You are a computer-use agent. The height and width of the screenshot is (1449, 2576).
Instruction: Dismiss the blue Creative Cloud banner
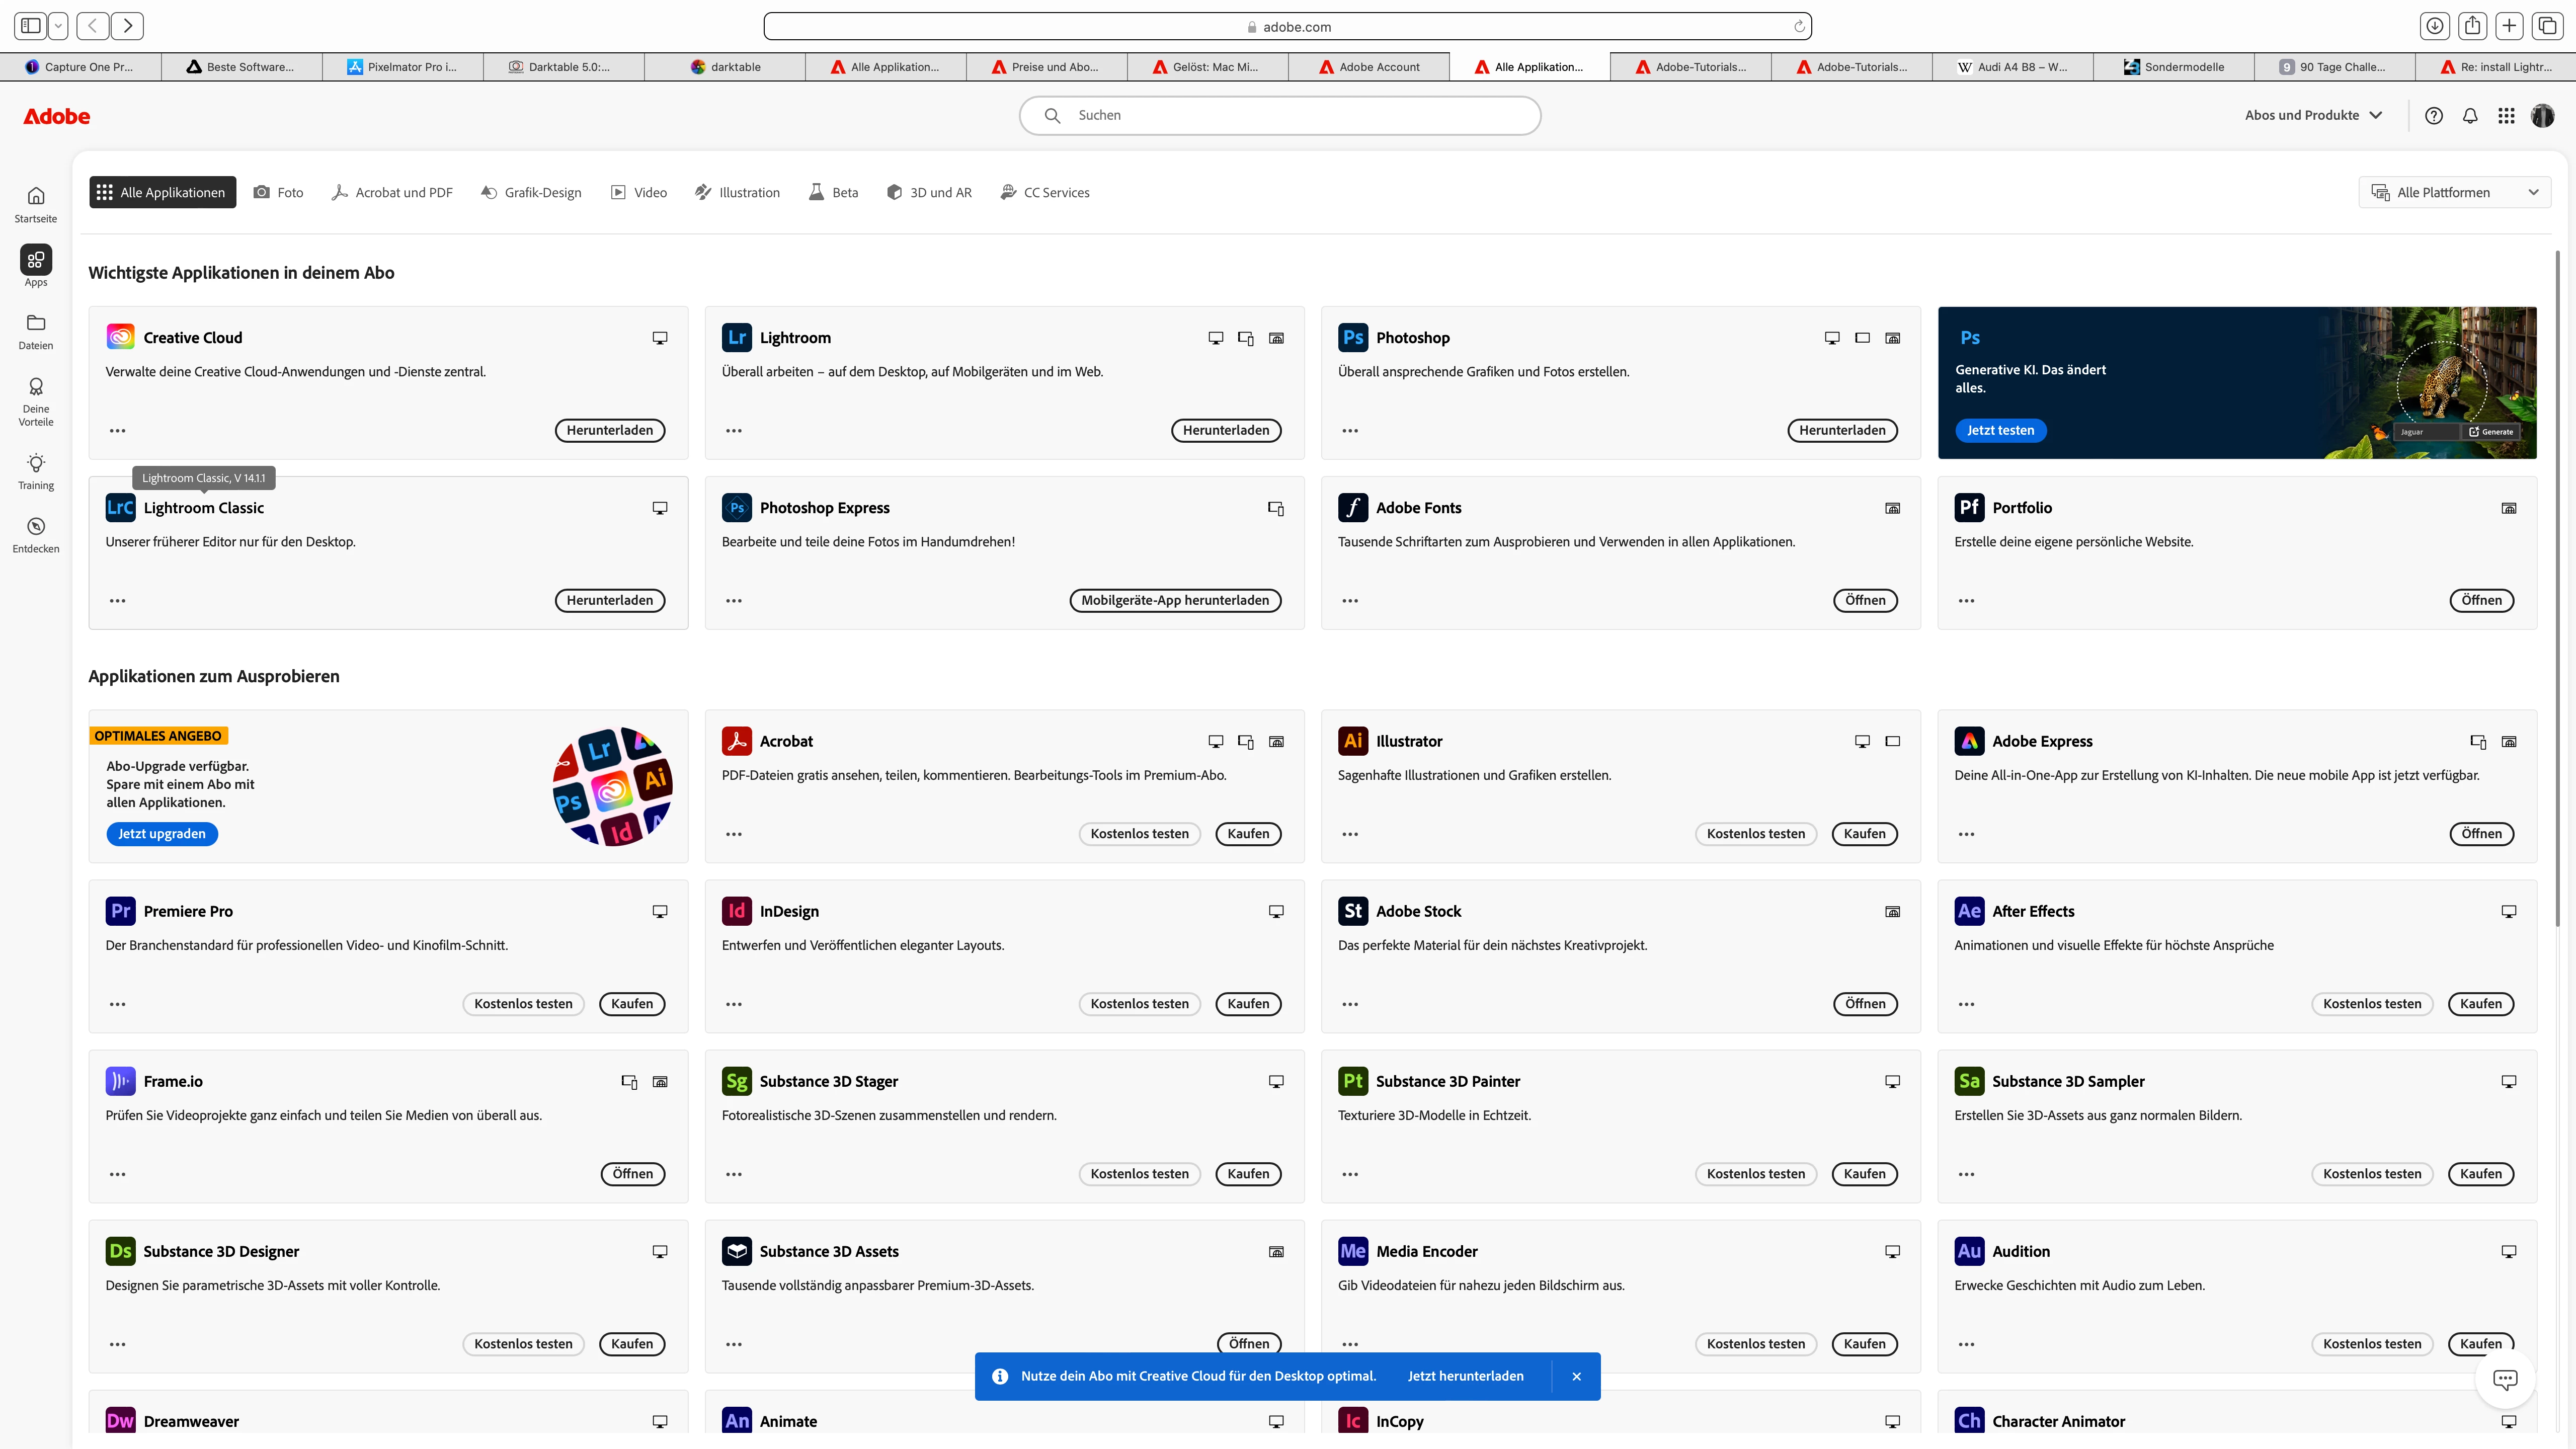[x=1576, y=1376]
